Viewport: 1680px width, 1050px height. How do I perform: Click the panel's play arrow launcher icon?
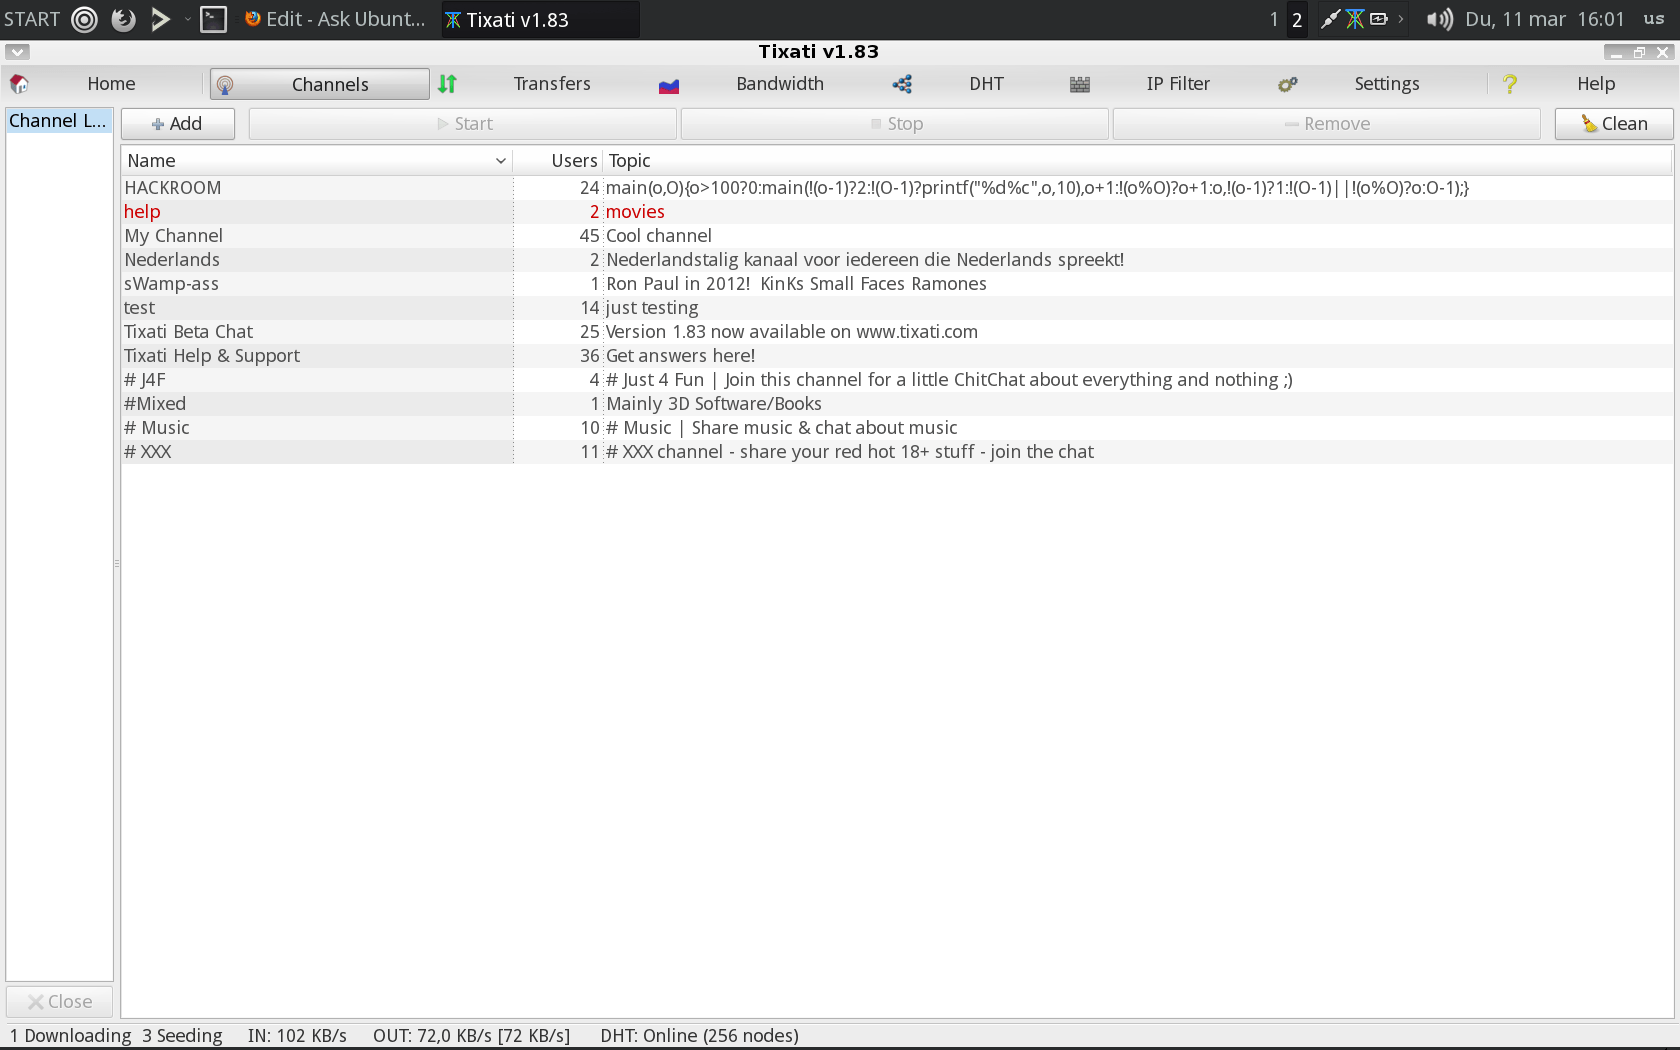160,19
